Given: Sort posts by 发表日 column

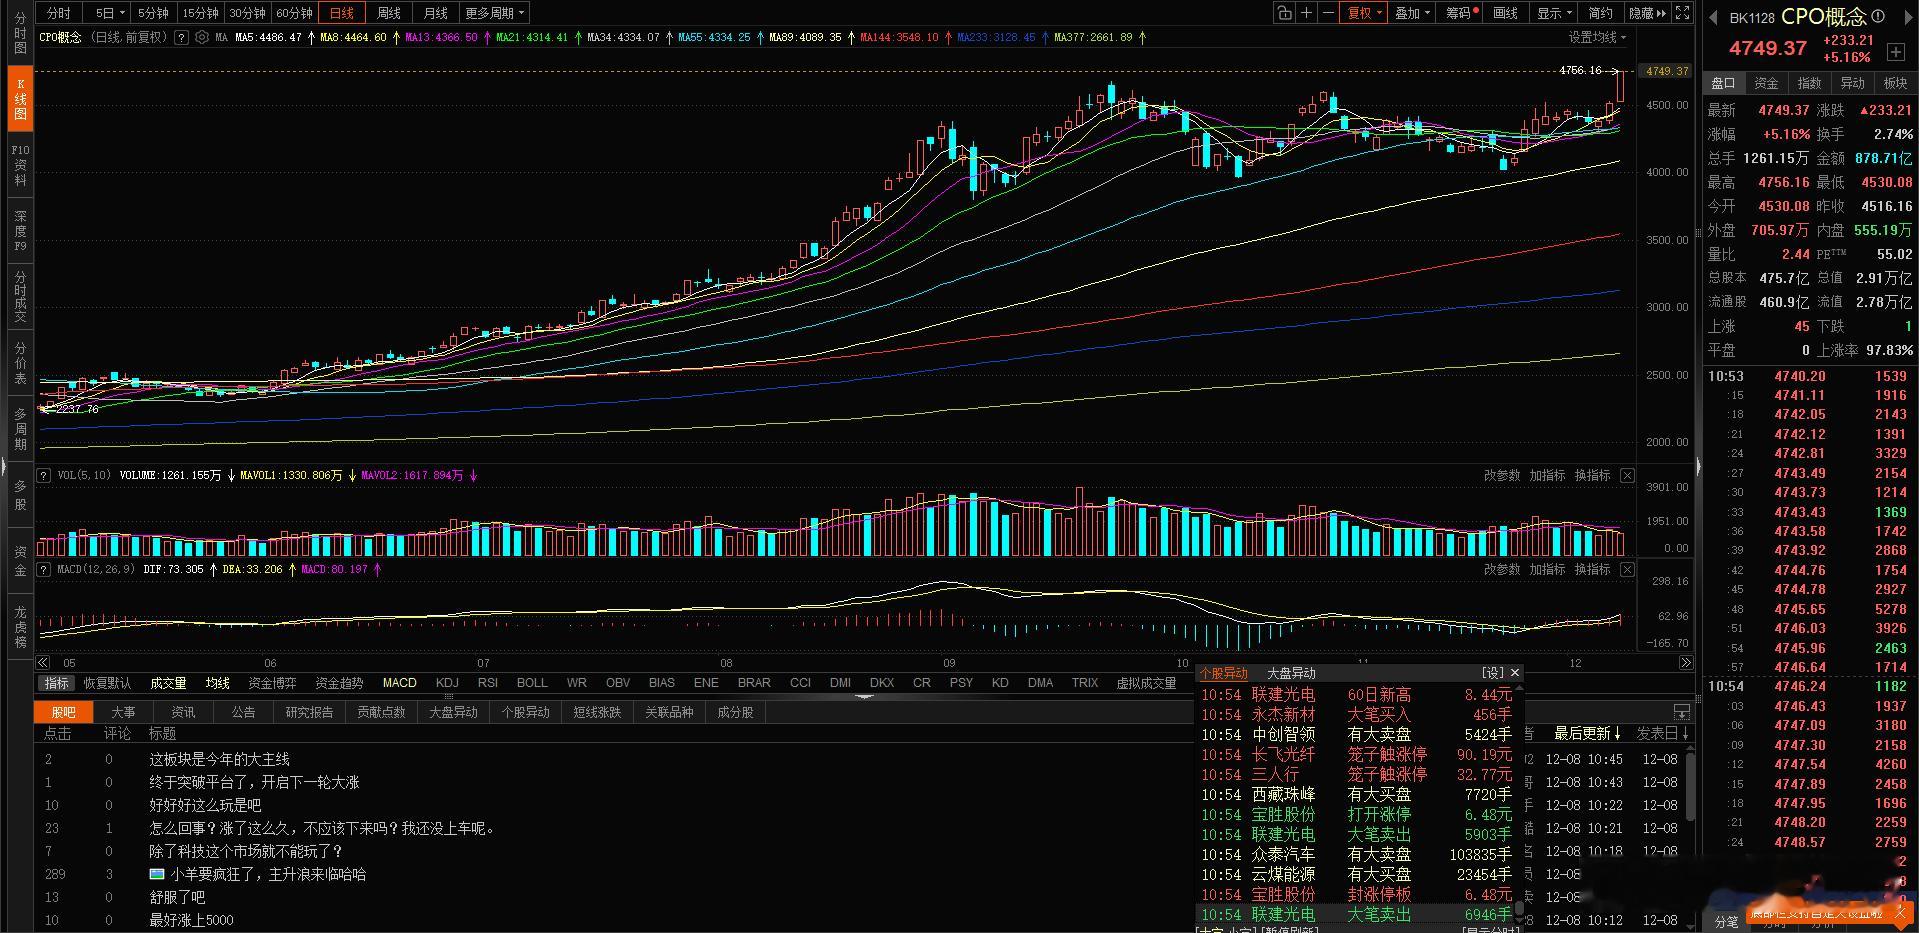Looking at the screenshot, I should [1663, 734].
